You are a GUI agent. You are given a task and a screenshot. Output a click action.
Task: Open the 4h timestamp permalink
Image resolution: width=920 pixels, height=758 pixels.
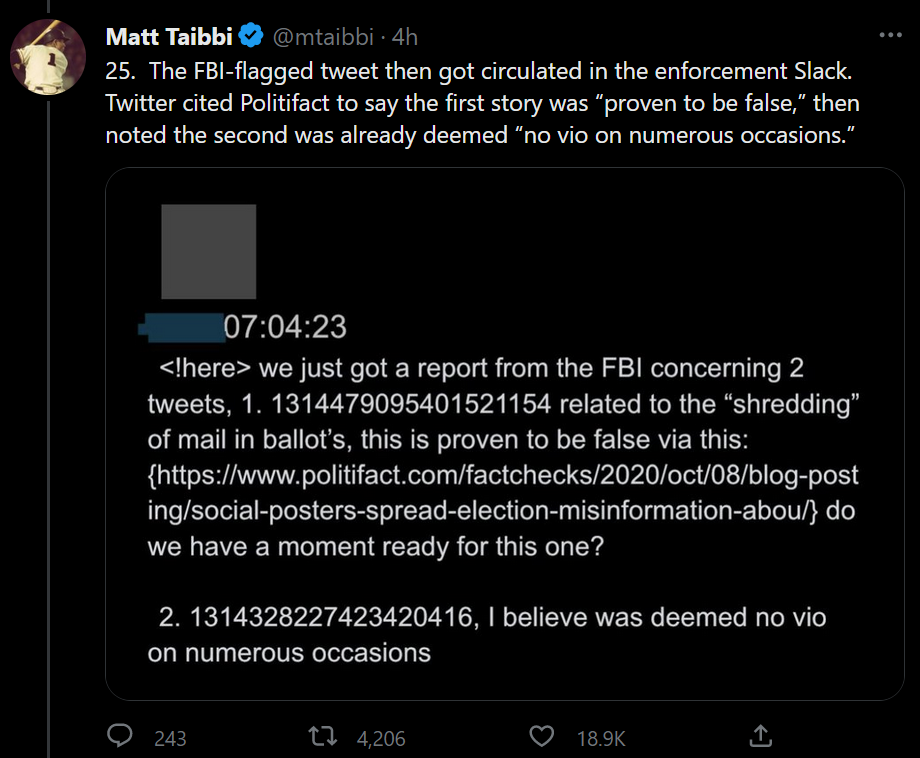tap(405, 37)
